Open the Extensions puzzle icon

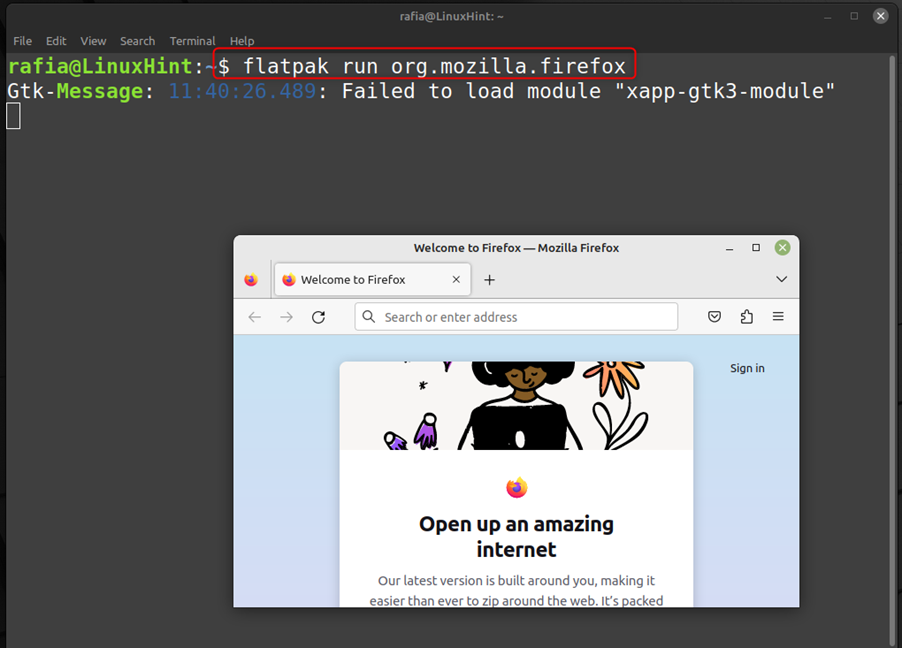coord(746,317)
